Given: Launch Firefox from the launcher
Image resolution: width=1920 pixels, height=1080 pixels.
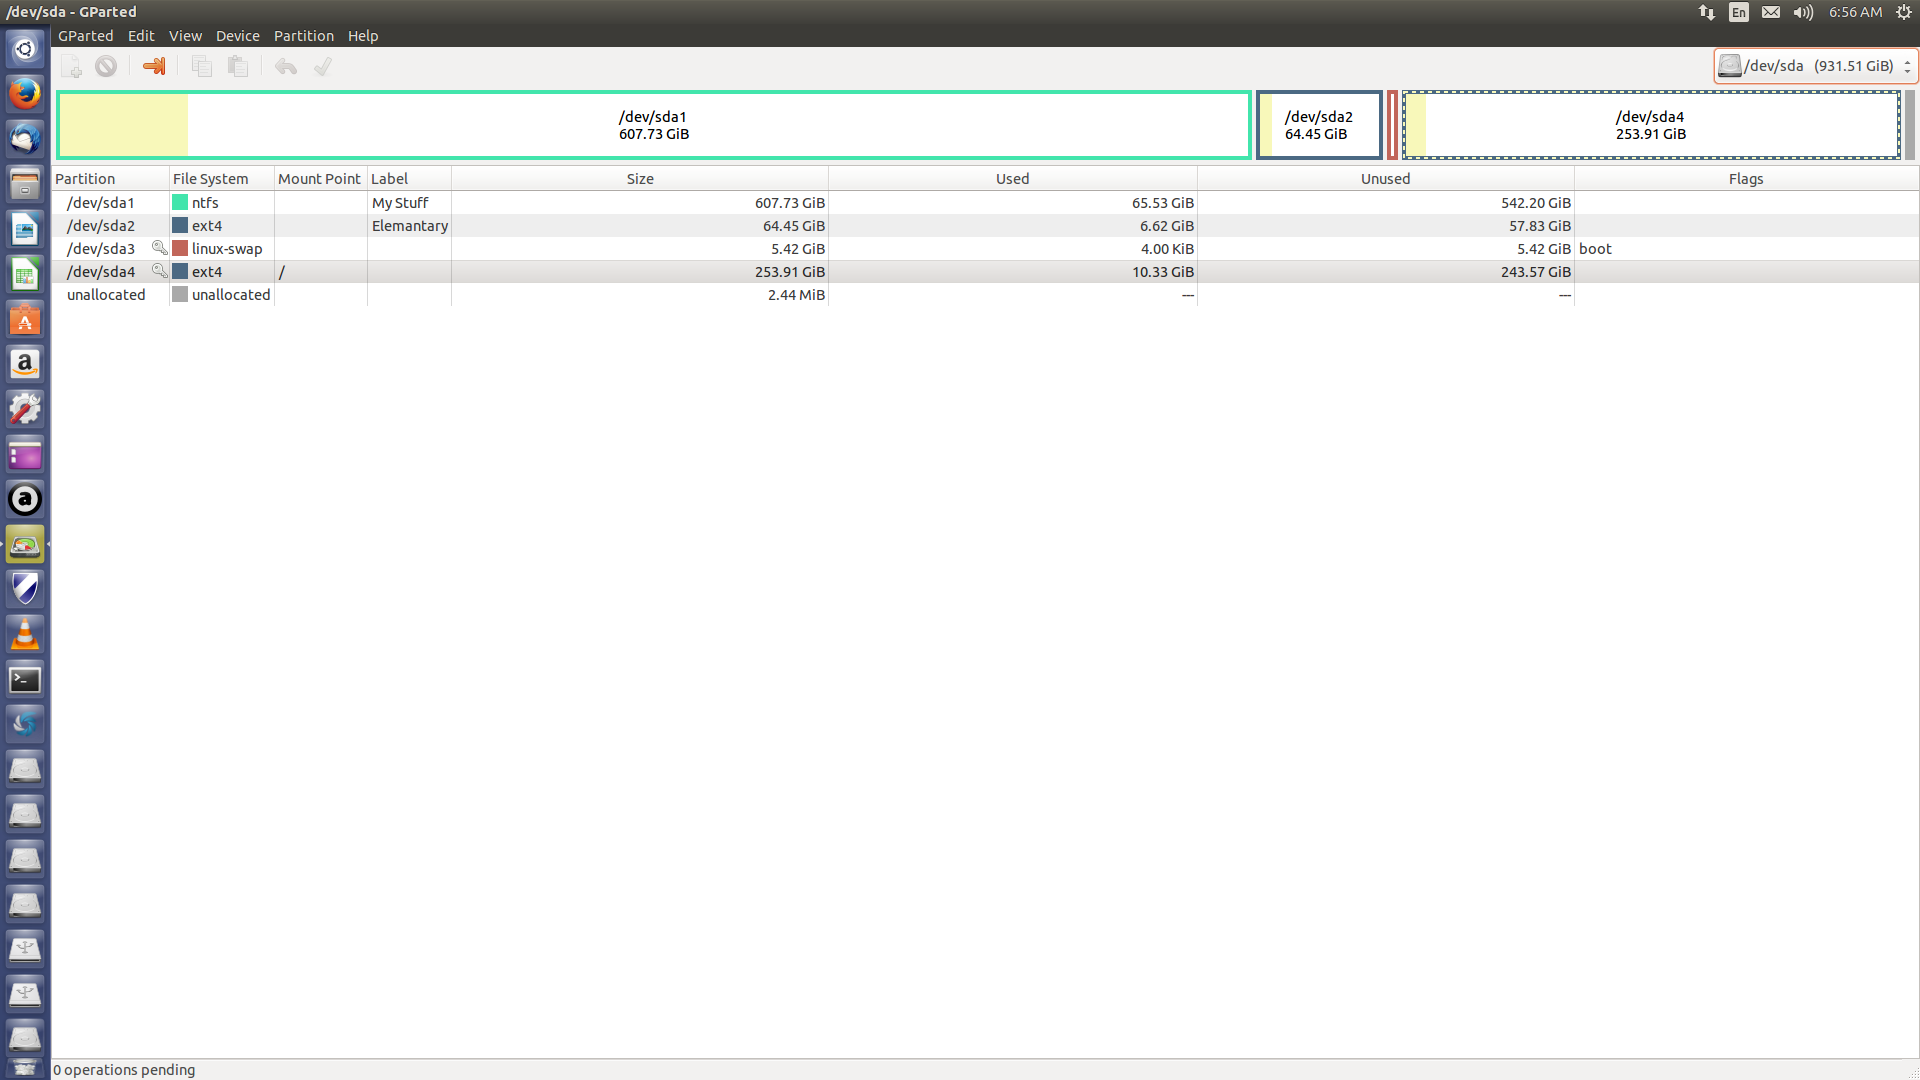Looking at the screenshot, I should coord(25,94).
